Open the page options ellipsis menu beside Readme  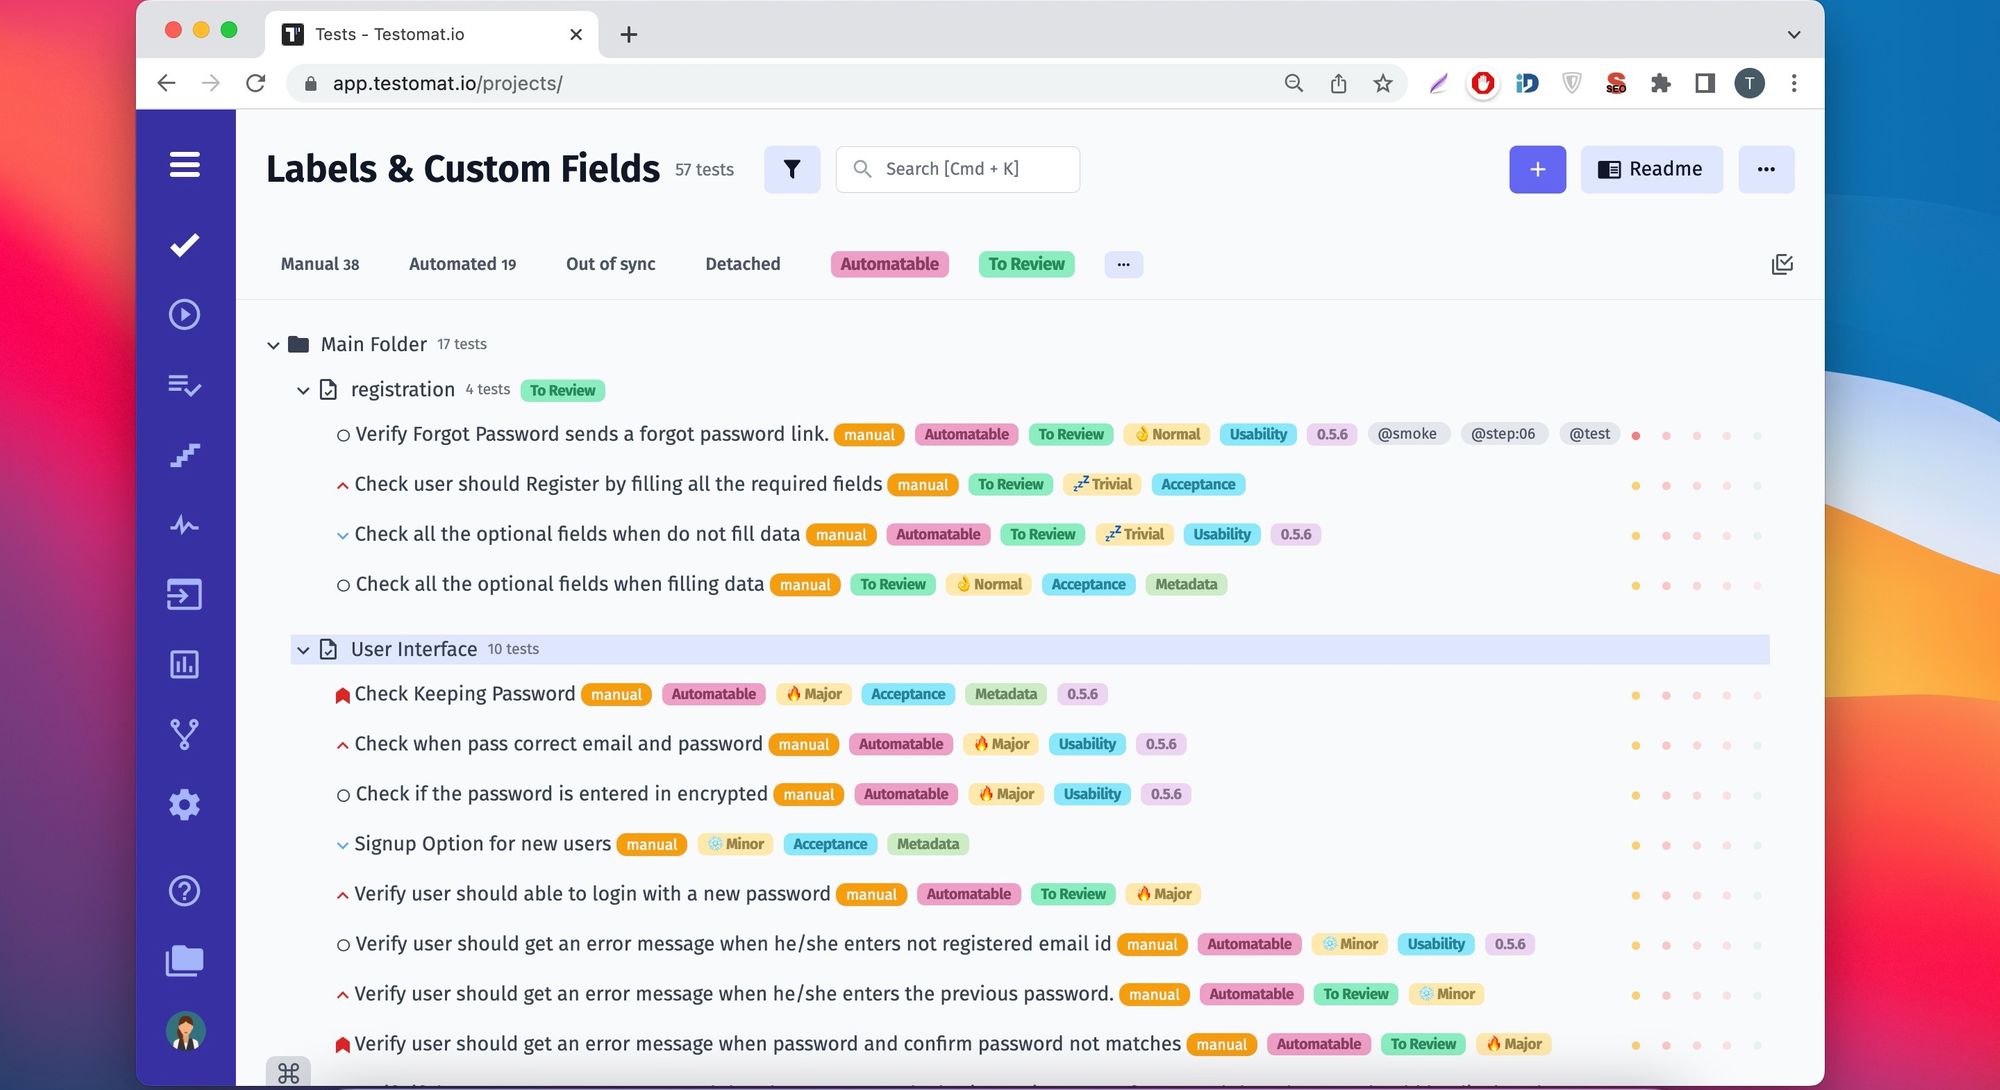coord(1766,169)
